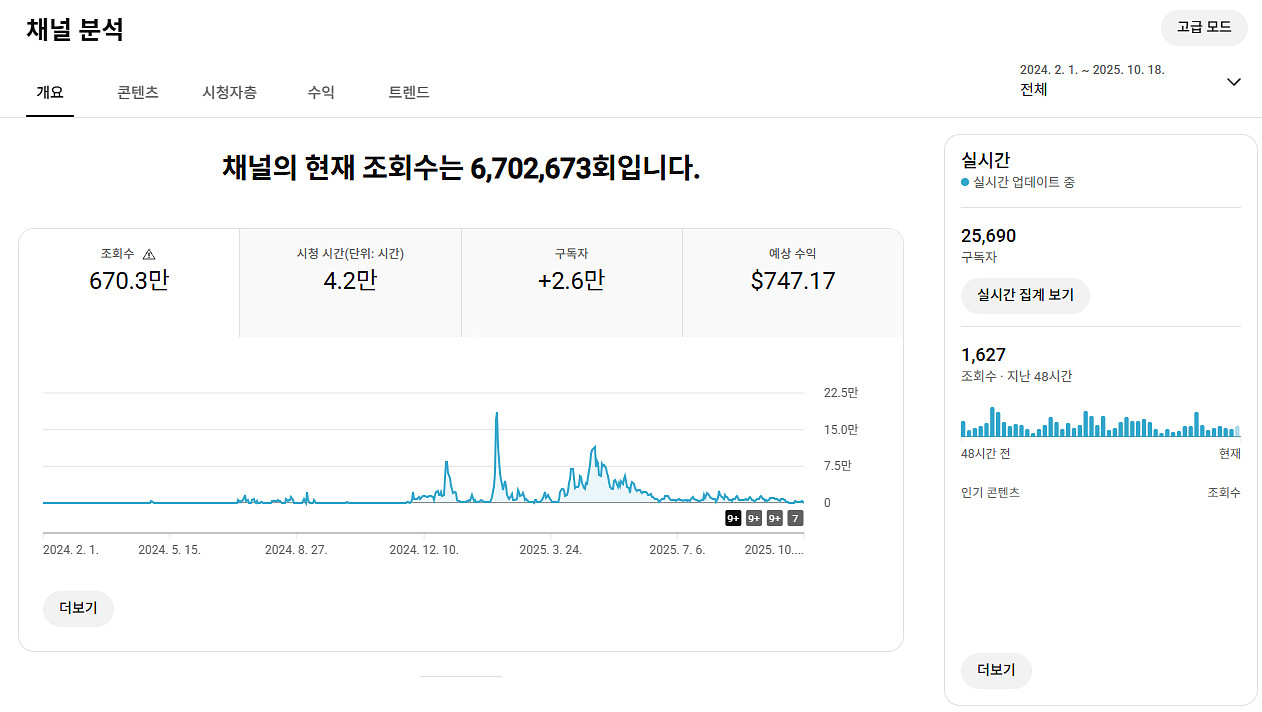
Task: Go to the 시청자층 tab
Action: point(229,92)
